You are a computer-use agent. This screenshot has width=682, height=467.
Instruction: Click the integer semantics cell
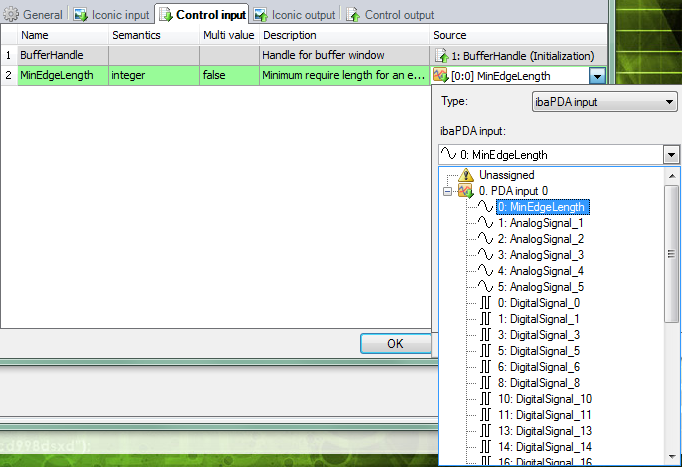coord(154,75)
